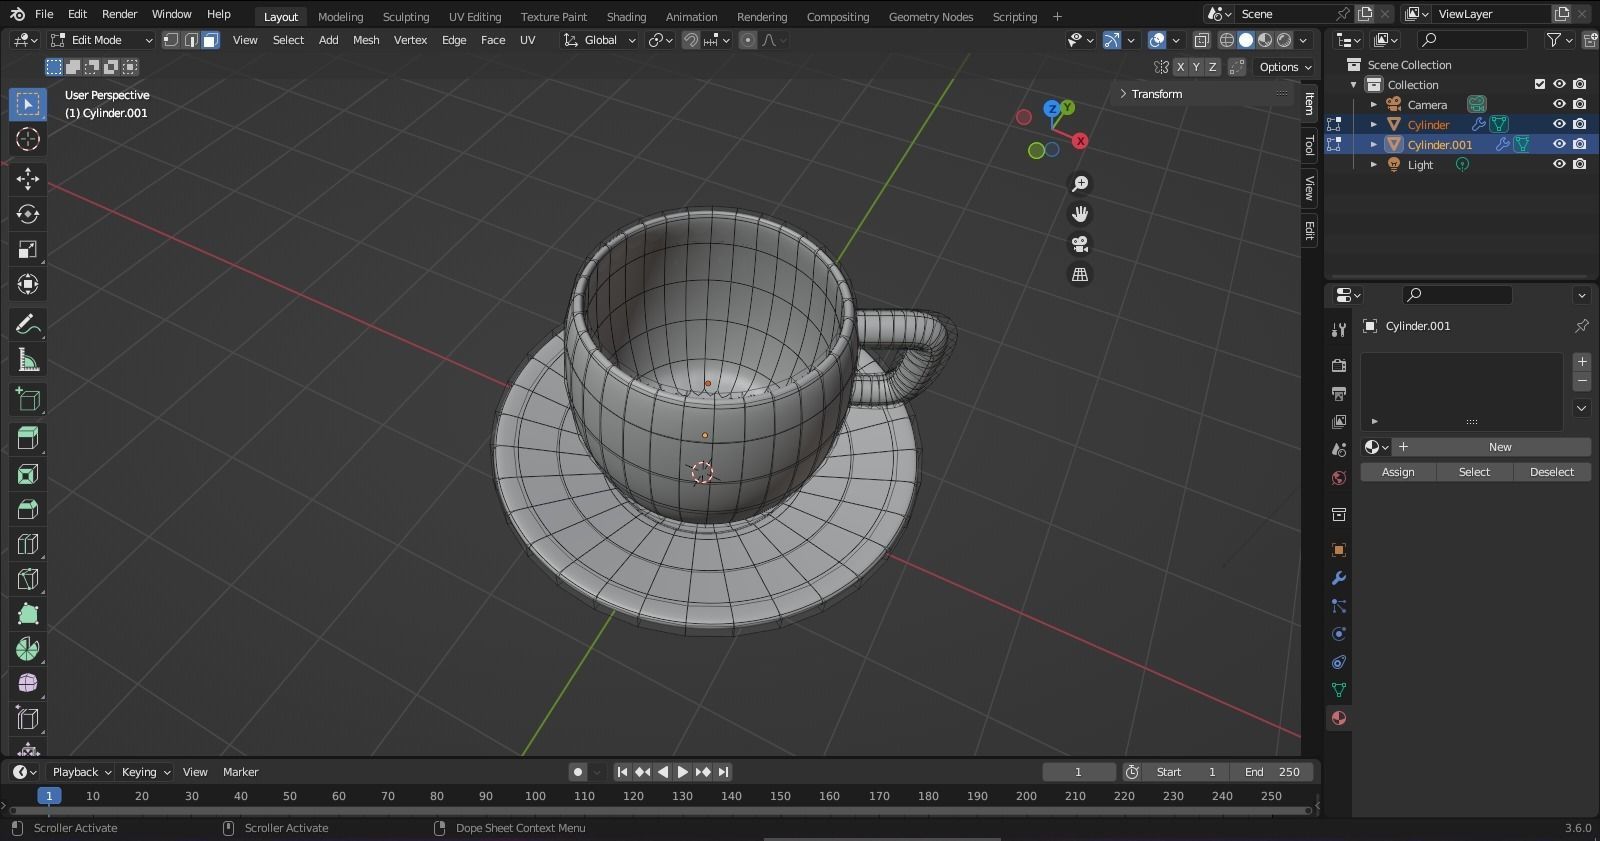
Task: Select the Knife tool
Action: (28, 579)
